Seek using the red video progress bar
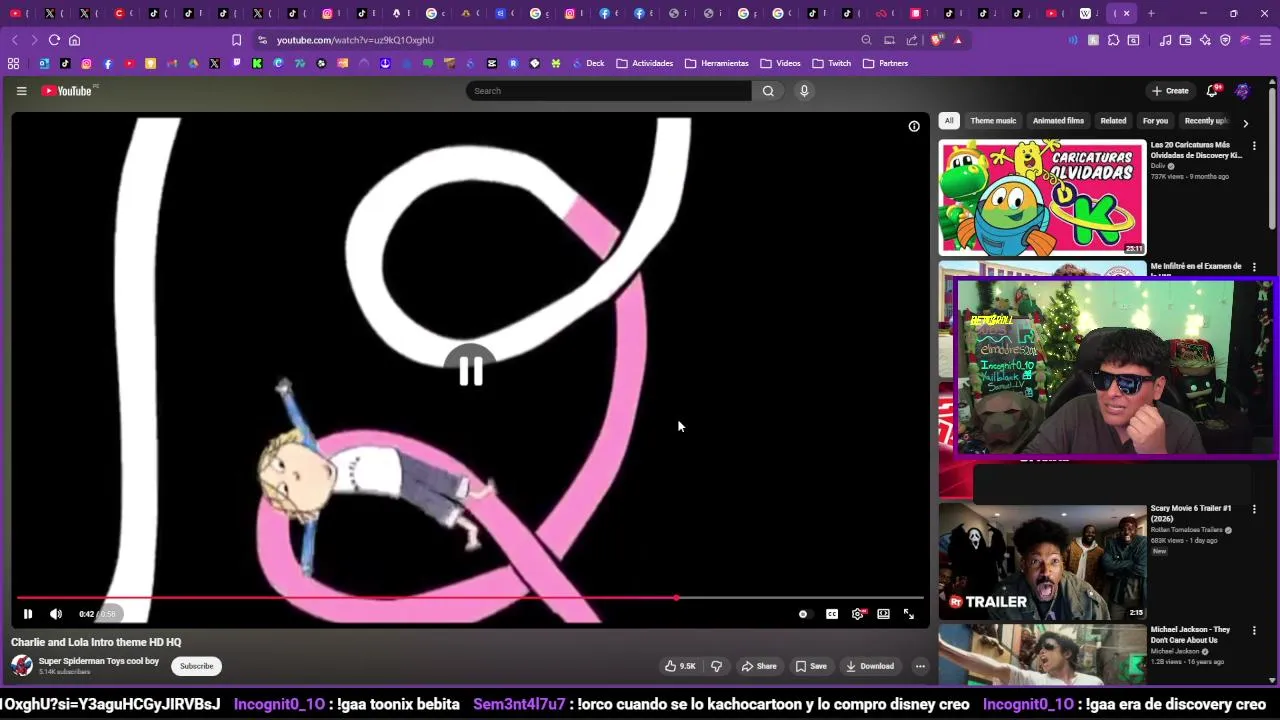 470,598
